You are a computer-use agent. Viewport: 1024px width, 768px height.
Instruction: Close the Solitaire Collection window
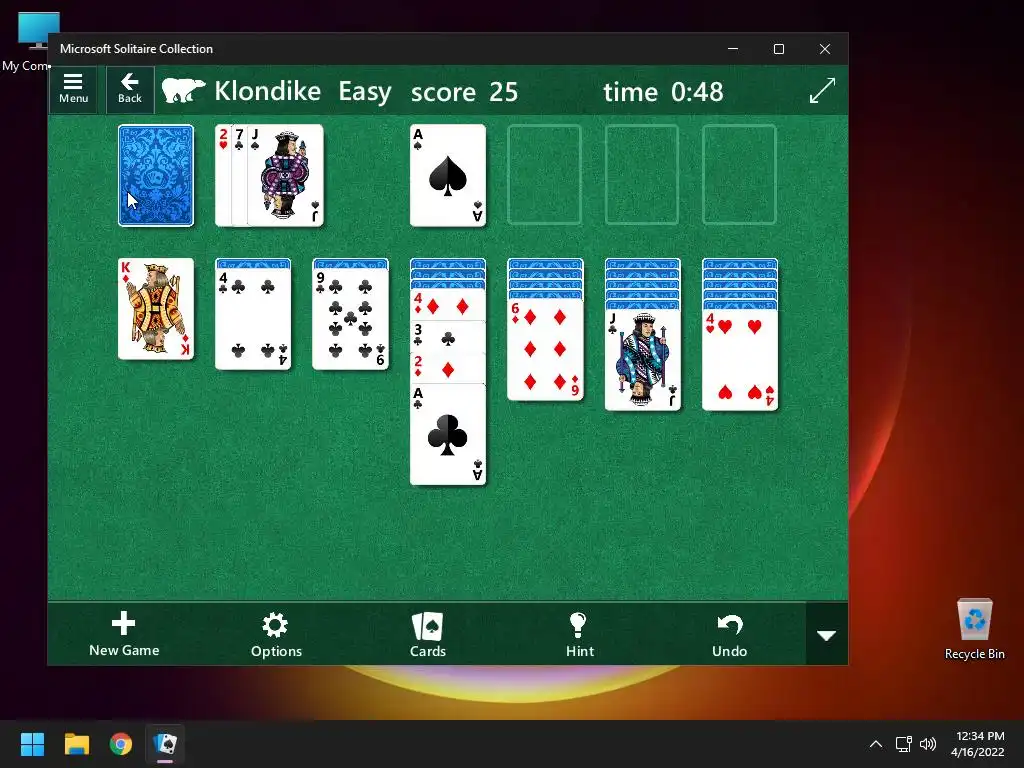tap(825, 49)
